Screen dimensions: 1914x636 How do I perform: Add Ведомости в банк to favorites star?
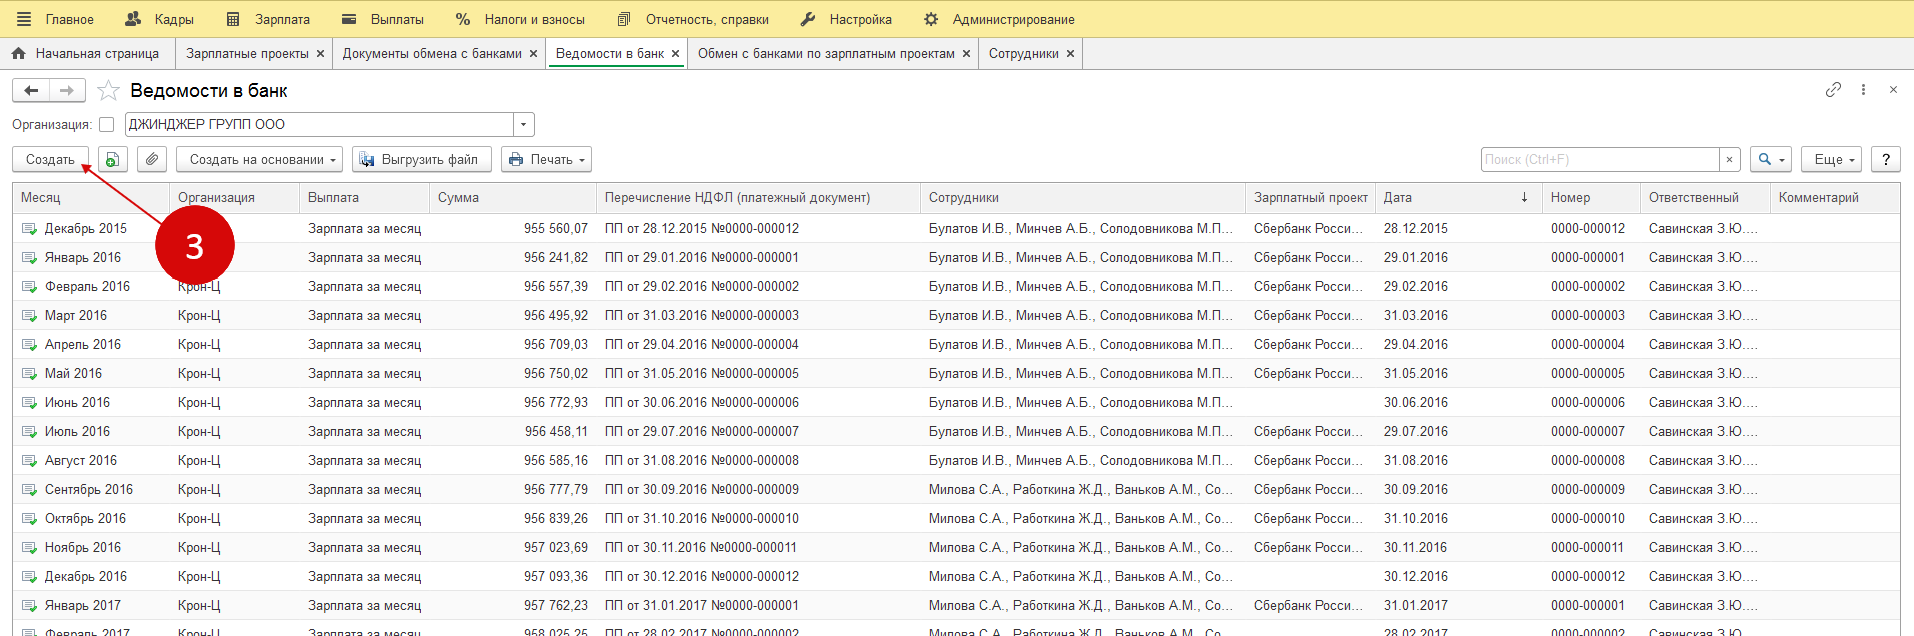[109, 91]
